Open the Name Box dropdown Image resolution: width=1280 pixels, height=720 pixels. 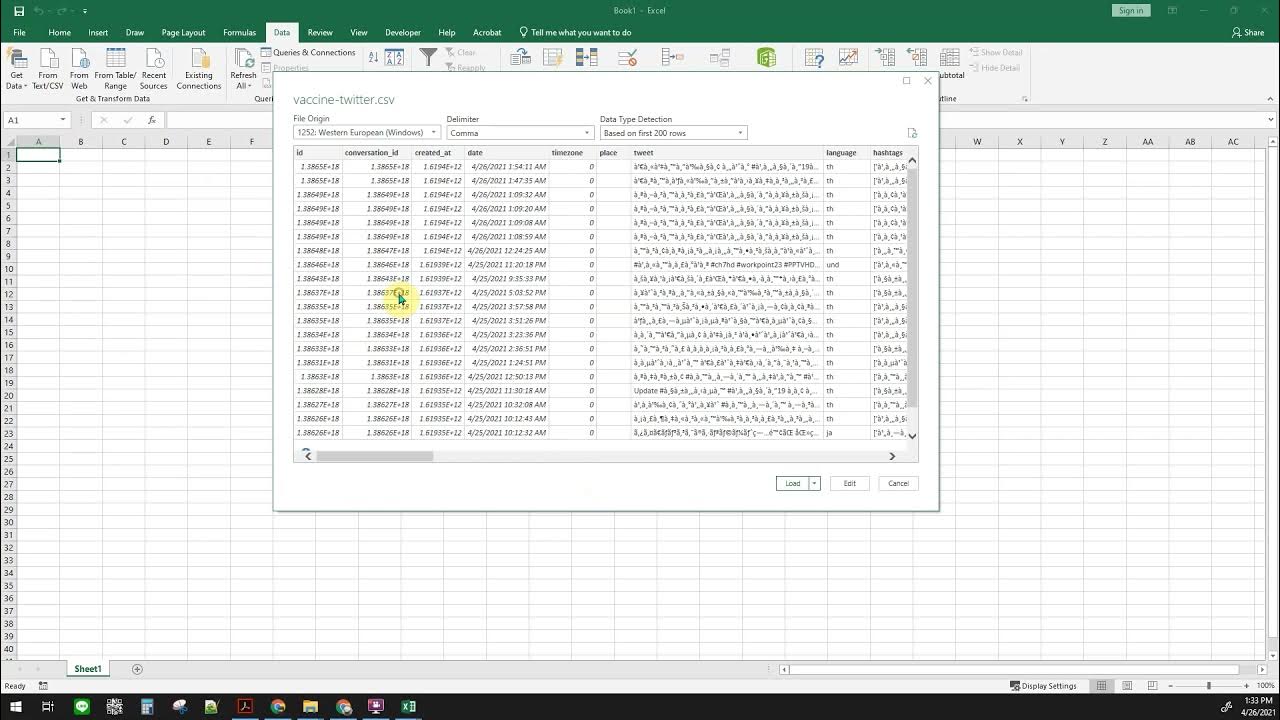pyautogui.click(x=62, y=120)
